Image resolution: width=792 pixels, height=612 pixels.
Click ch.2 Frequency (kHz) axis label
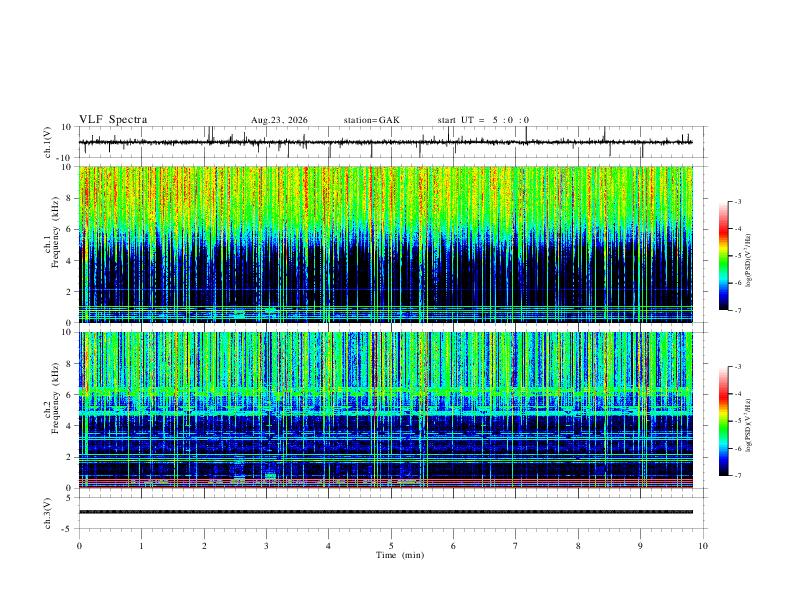[x=53, y=410]
